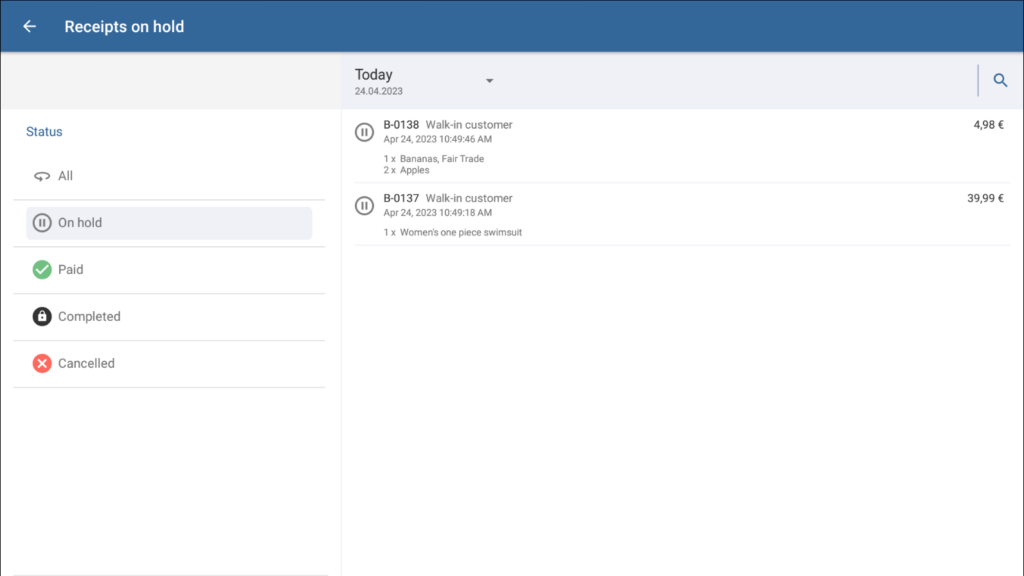Click the back arrow in header

pos(29,27)
